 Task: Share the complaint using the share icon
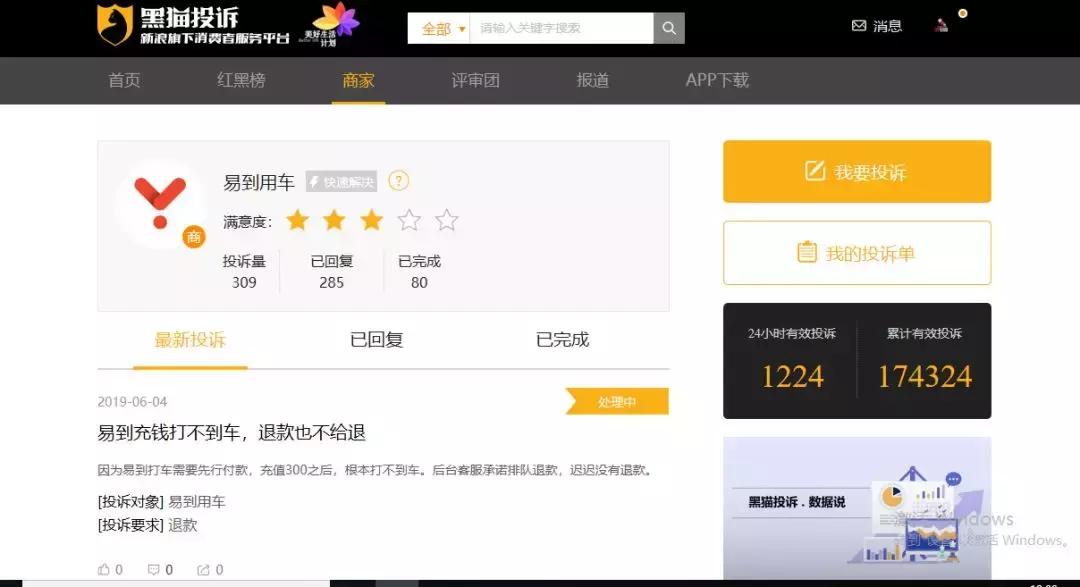pyautogui.click(x=205, y=568)
